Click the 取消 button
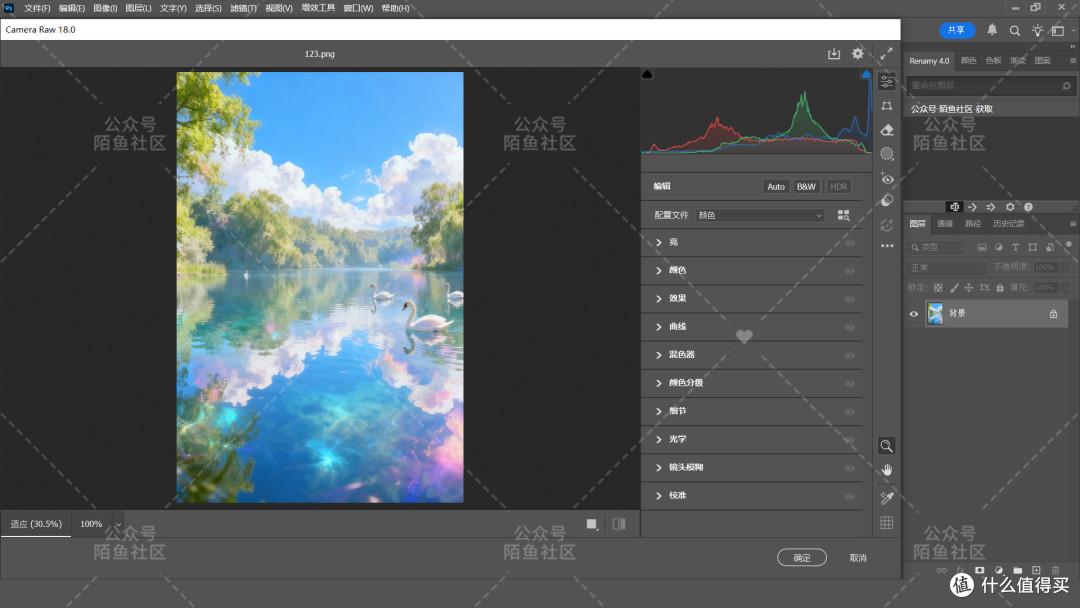The image size is (1080, 608). click(858, 558)
